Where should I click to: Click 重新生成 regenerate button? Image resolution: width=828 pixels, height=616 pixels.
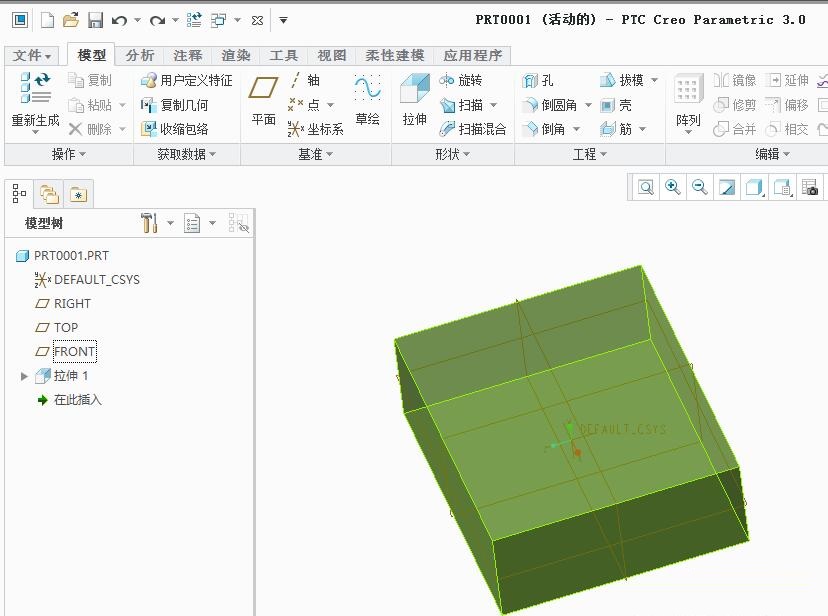click(x=35, y=102)
